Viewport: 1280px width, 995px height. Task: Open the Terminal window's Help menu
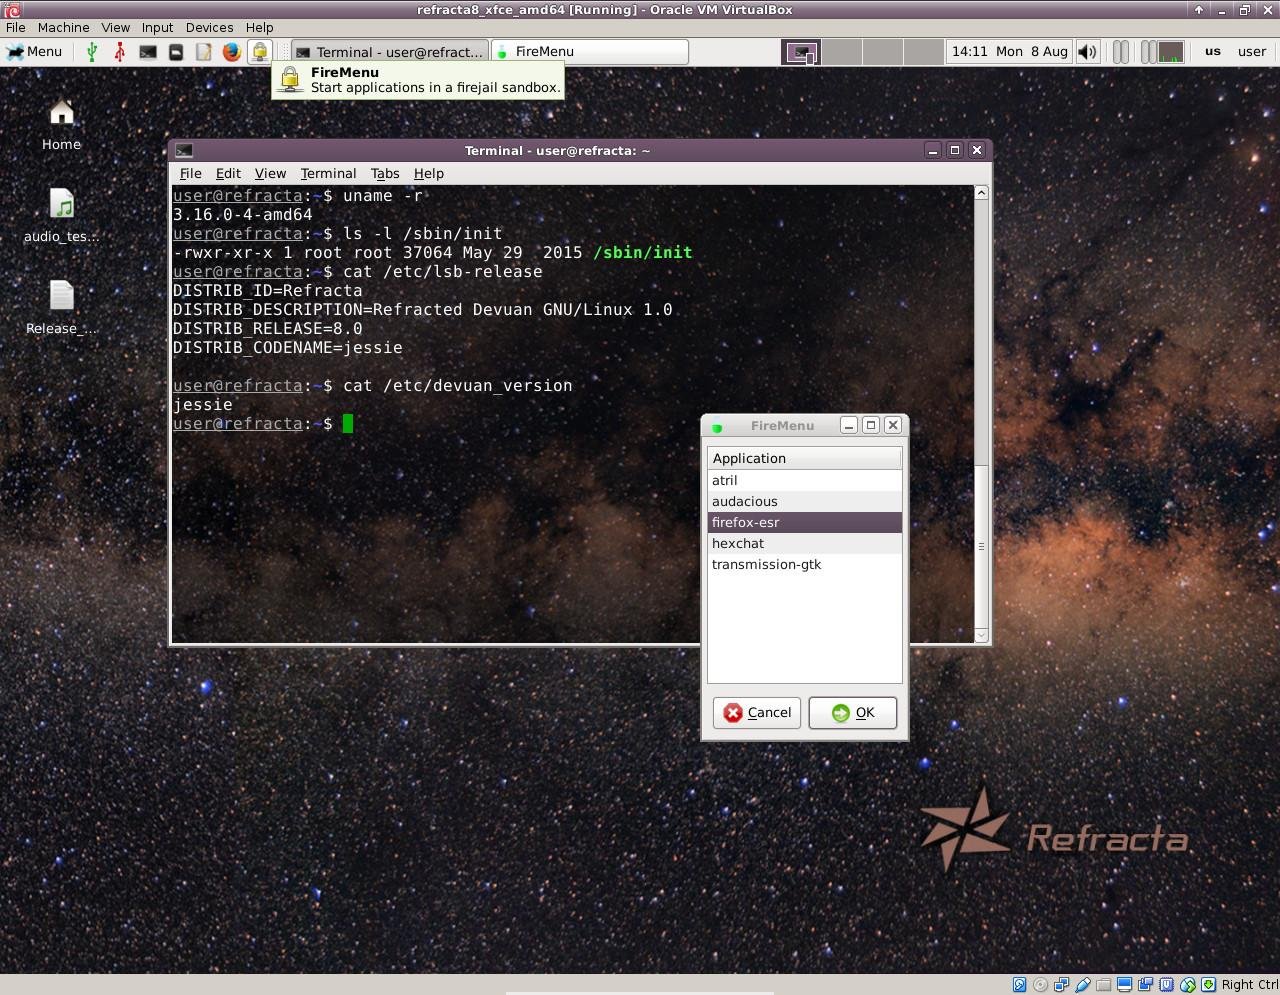tap(429, 173)
